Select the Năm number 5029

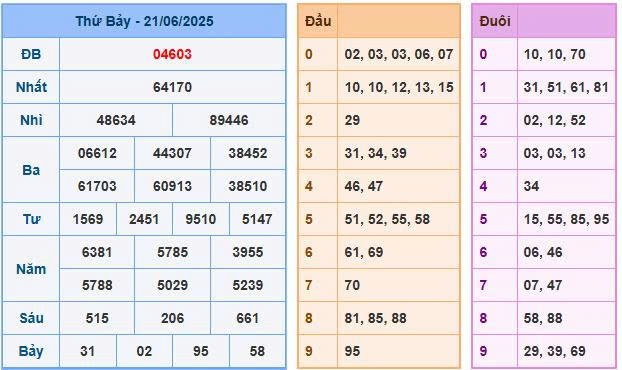[172, 285]
